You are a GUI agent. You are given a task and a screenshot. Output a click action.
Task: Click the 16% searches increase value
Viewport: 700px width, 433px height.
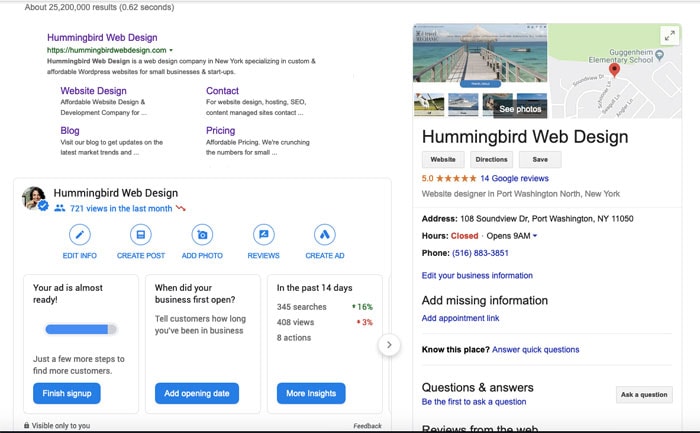coord(362,307)
